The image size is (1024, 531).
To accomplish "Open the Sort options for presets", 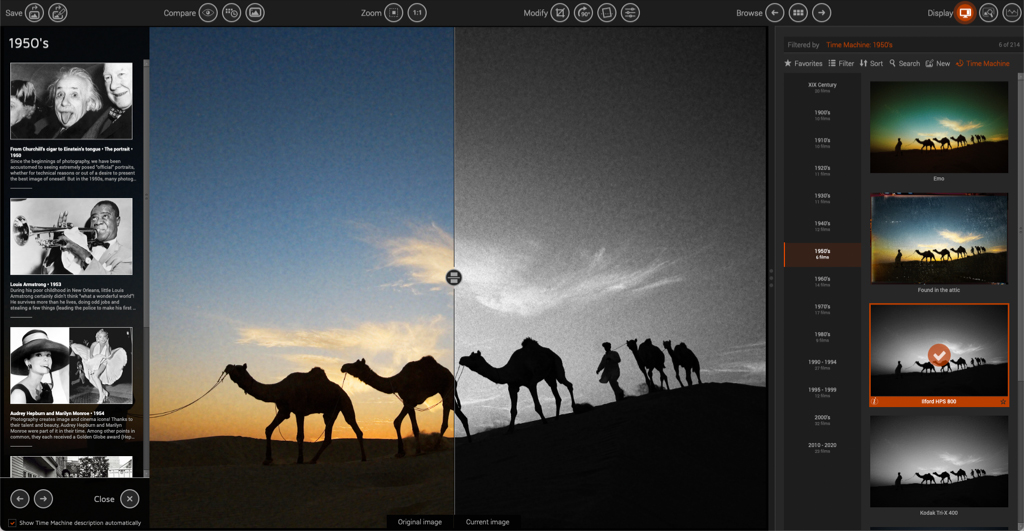I will pos(871,63).
